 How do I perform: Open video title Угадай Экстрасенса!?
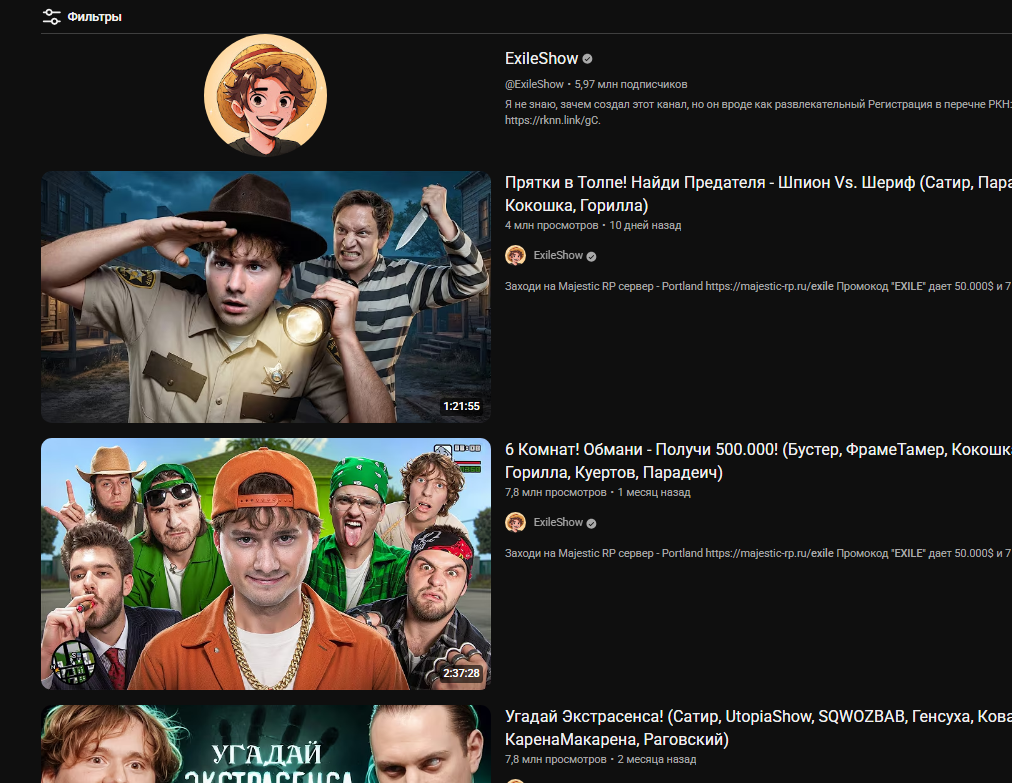tap(758, 728)
